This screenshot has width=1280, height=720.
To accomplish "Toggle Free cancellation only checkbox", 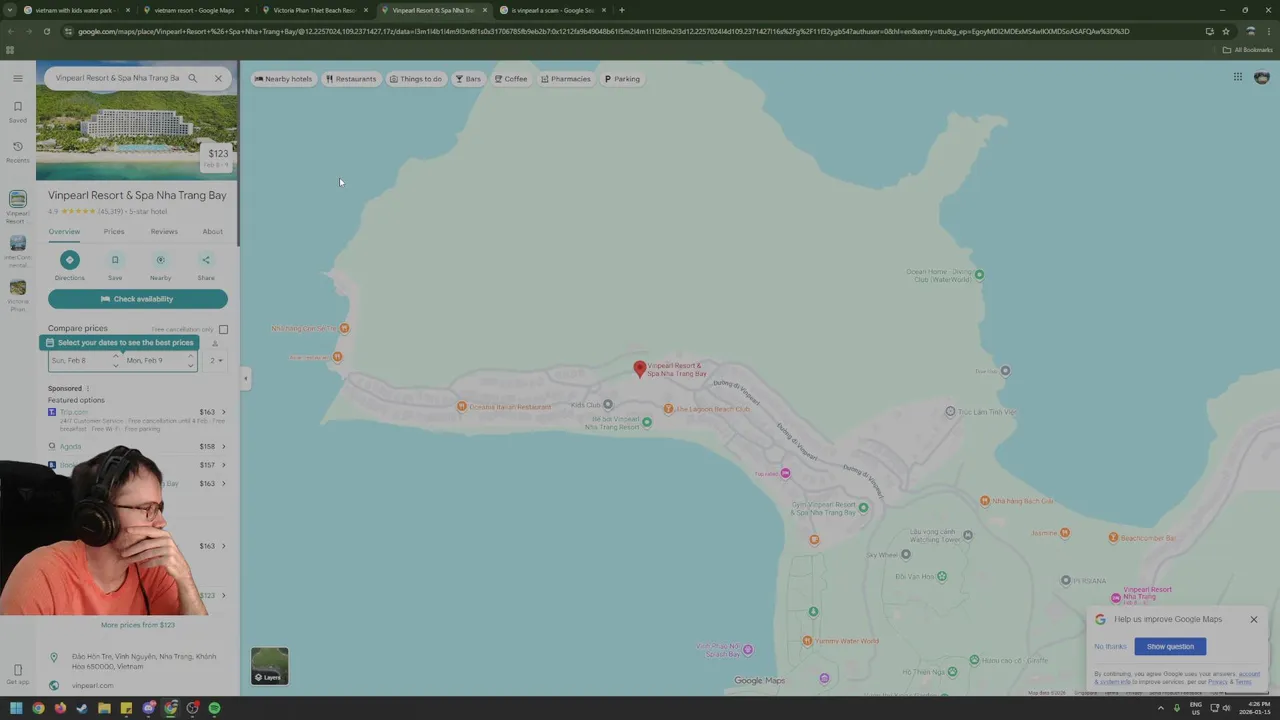I will [223, 329].
